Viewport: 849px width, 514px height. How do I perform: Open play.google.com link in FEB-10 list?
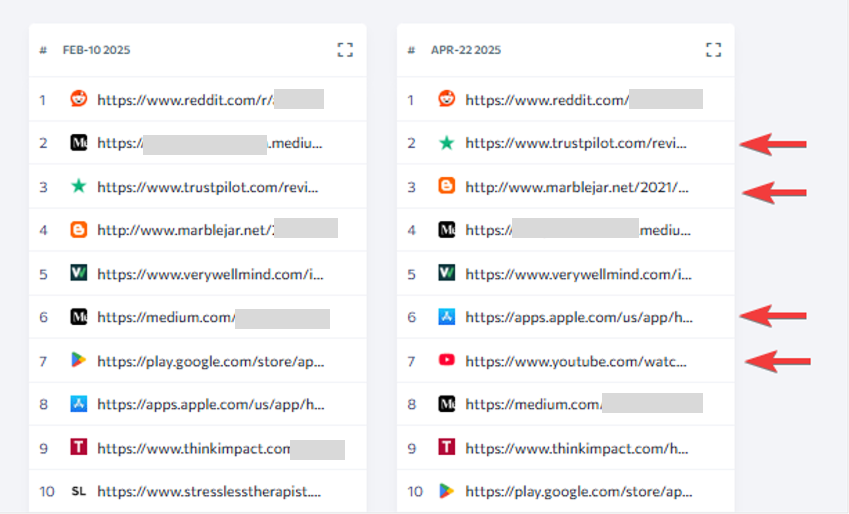(211, 362)
